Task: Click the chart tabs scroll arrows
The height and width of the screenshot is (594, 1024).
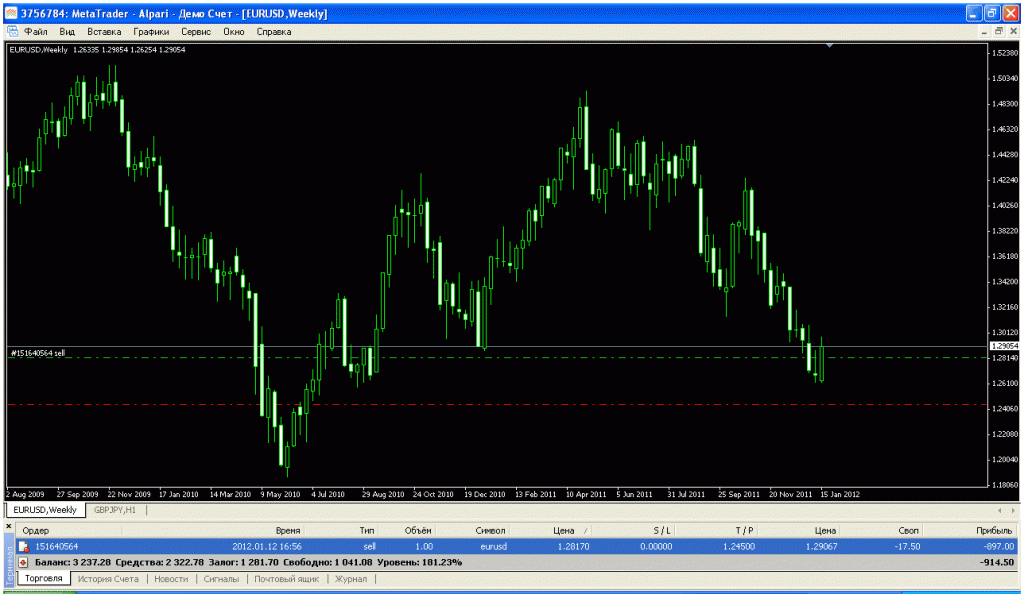Action: 1008,510
